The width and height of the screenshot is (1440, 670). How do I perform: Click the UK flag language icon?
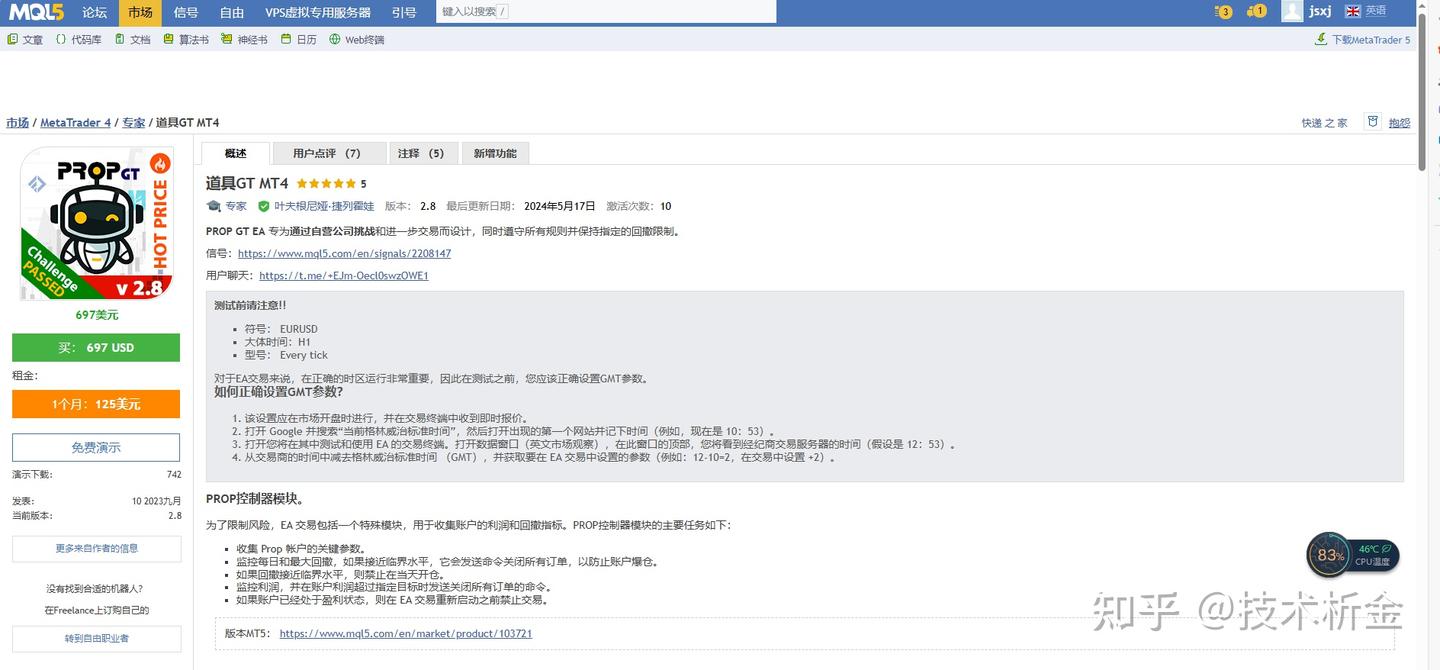[x=1353, y=11]
